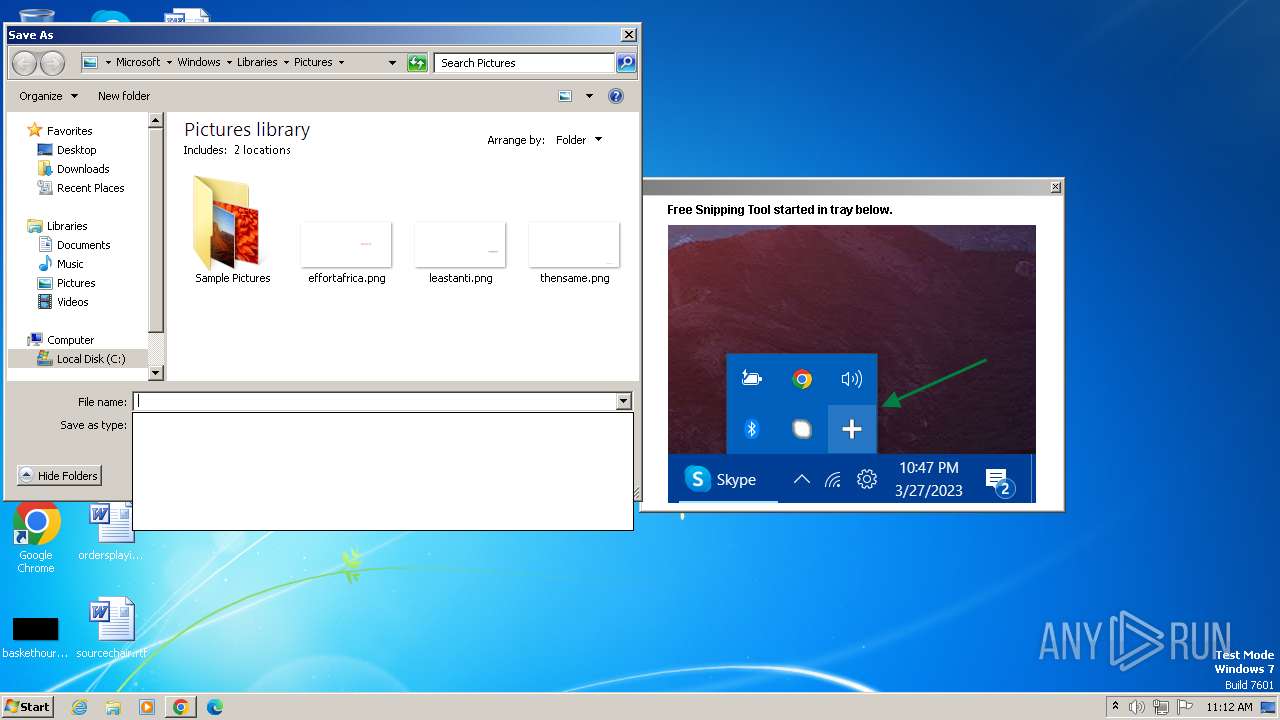Select the thensame.png file

(x=574, y=254)
